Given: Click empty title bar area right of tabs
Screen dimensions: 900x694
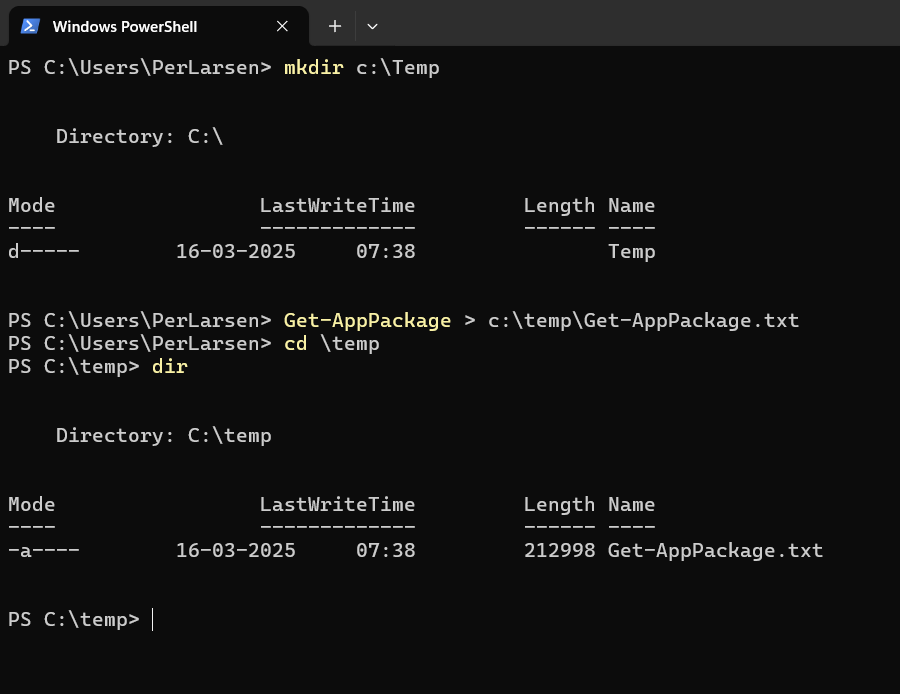Looking at the screenshot, I should [x=640, y=24].
